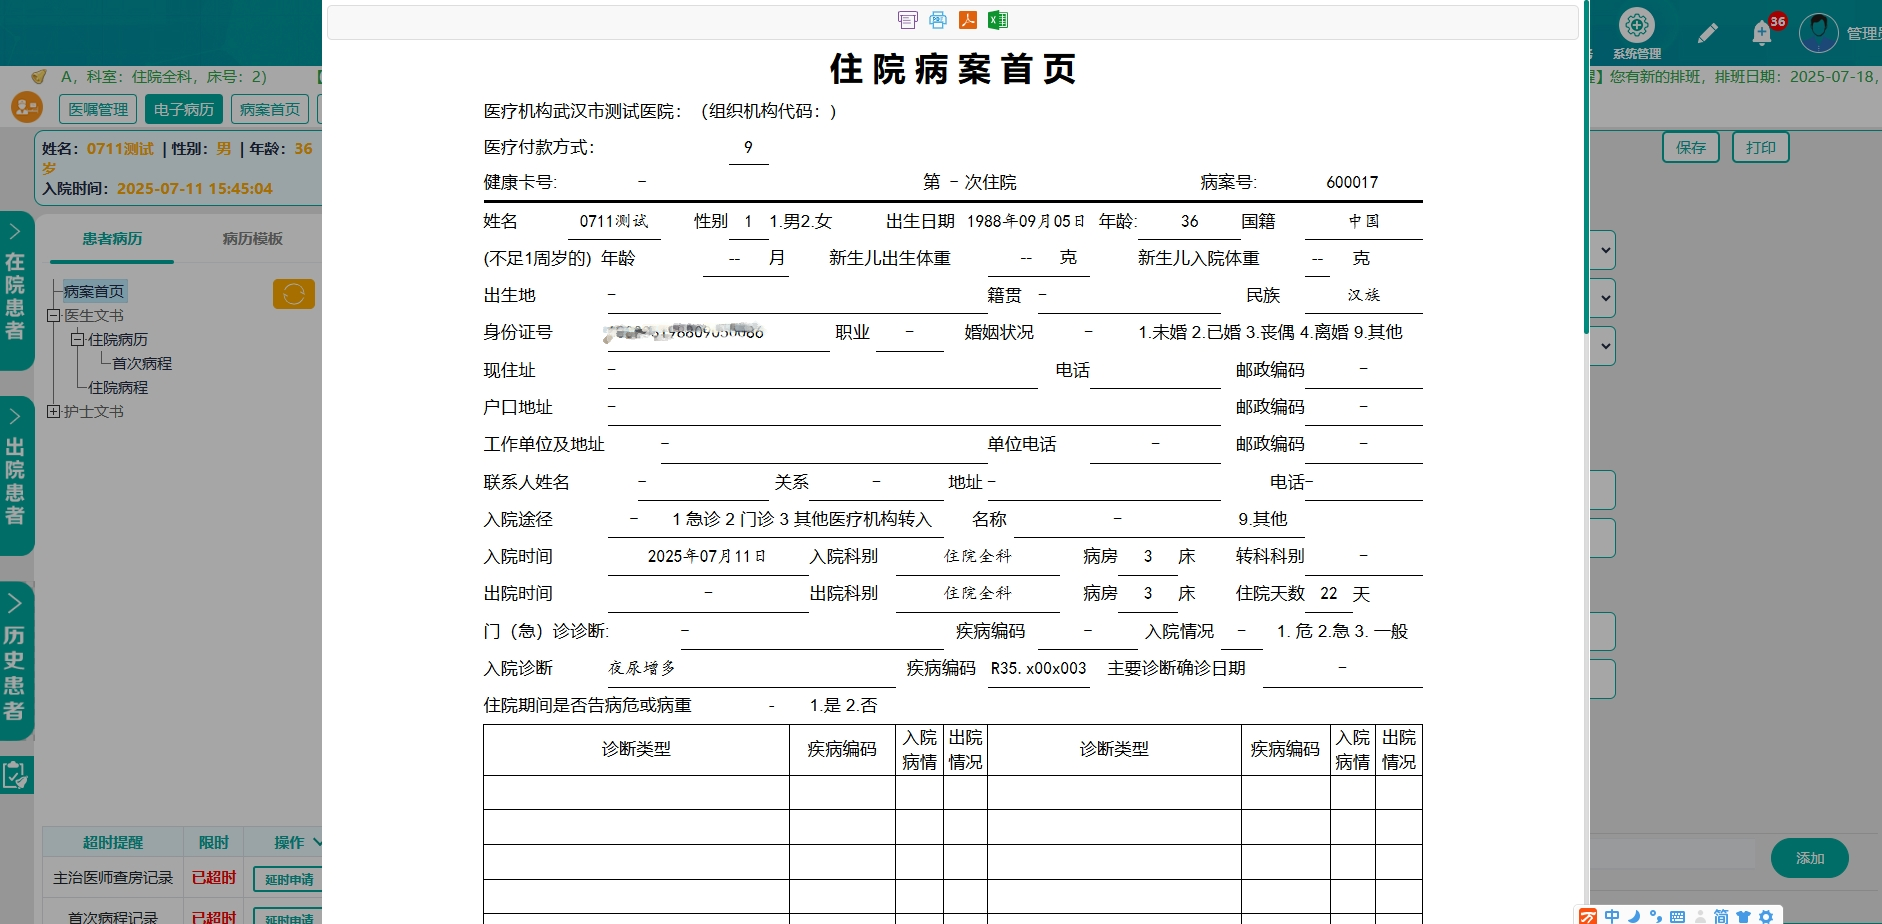Image resolution: width=1882 pixels, height=924 pixels.
Task: Click the 入院诊断 value 夜尿增多
Action: [x=642, y=668]
